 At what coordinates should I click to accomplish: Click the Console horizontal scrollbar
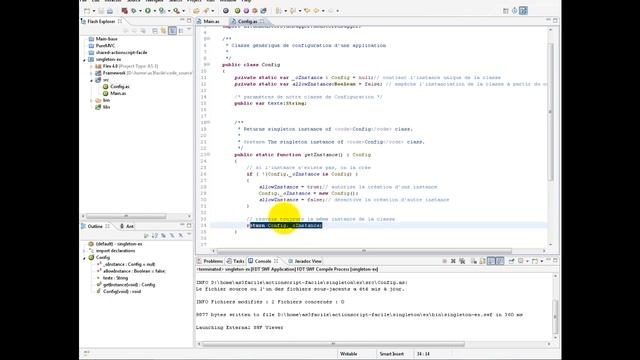tap(333, 344)
